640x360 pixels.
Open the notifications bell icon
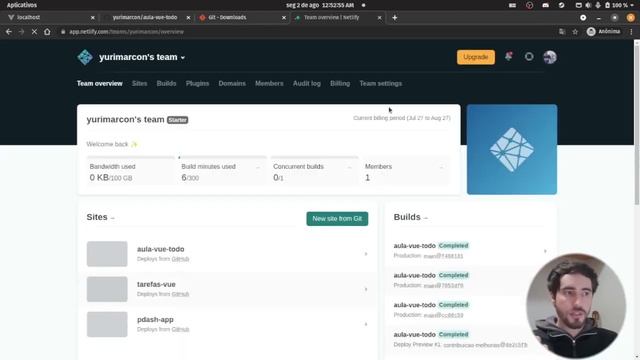(x=509, y=57)
